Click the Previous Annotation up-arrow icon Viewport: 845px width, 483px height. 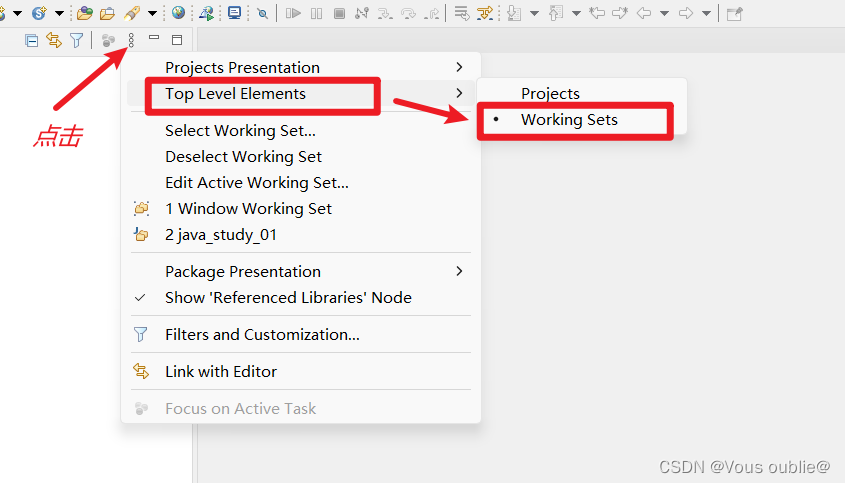(x=556, y=13)
